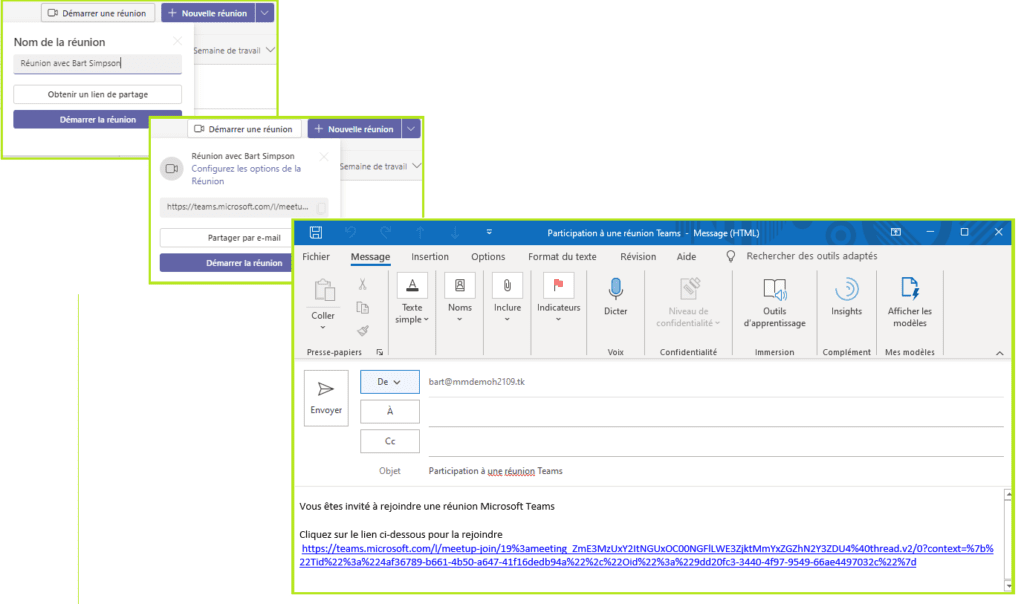The height and width of the screenshot is (604, 1024).
Task: Click the previous item up arrow
Action: click(x=420, y=232)
